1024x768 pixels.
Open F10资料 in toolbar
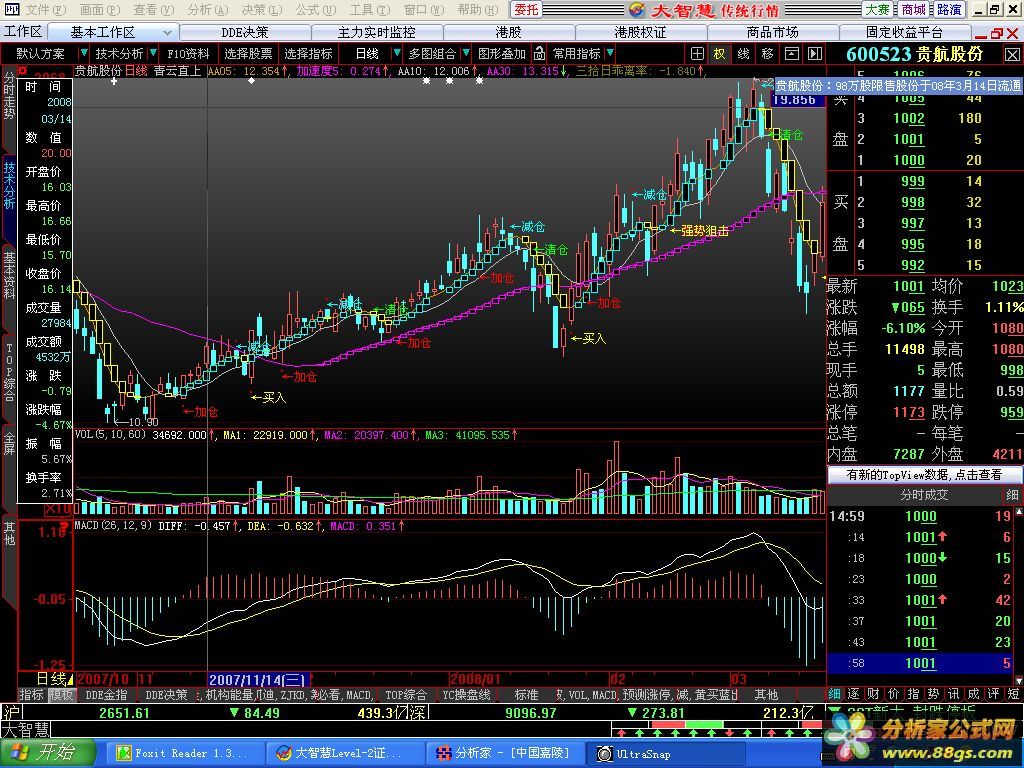pyautogui.click(x=188, y=54)
